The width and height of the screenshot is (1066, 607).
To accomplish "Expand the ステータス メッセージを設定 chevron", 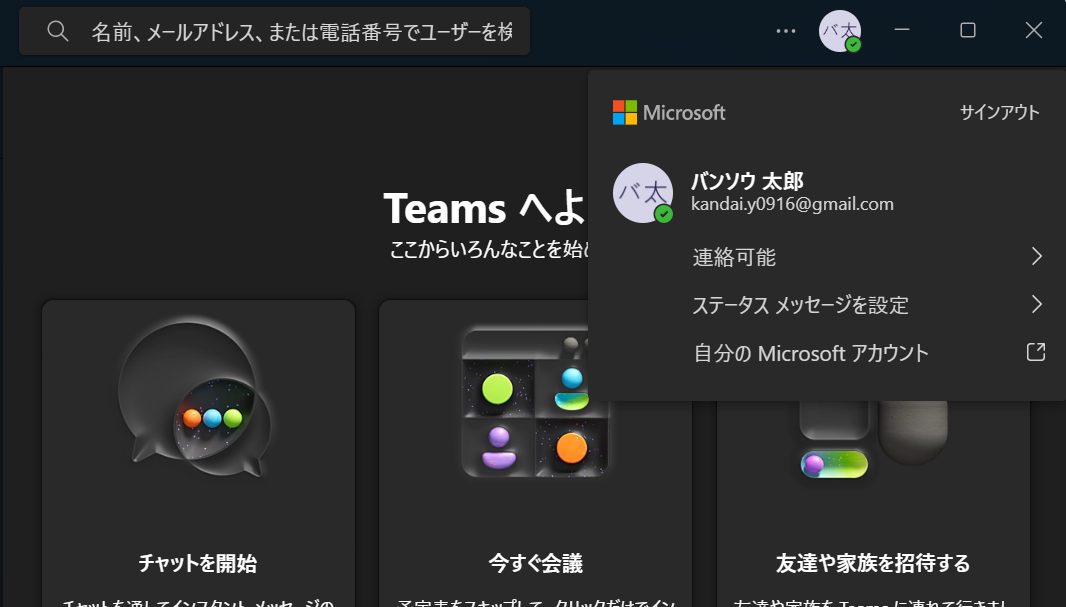I will click(1036, 304).
